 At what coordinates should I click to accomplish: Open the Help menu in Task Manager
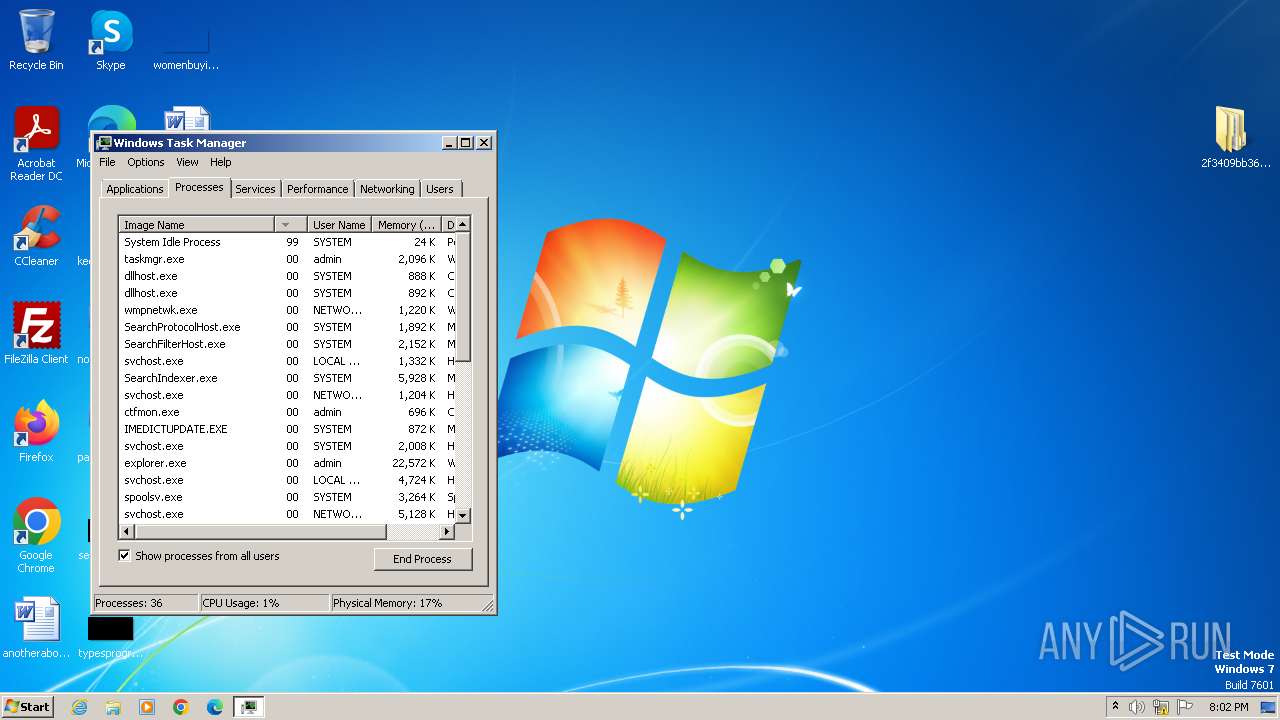pos(220,162)
